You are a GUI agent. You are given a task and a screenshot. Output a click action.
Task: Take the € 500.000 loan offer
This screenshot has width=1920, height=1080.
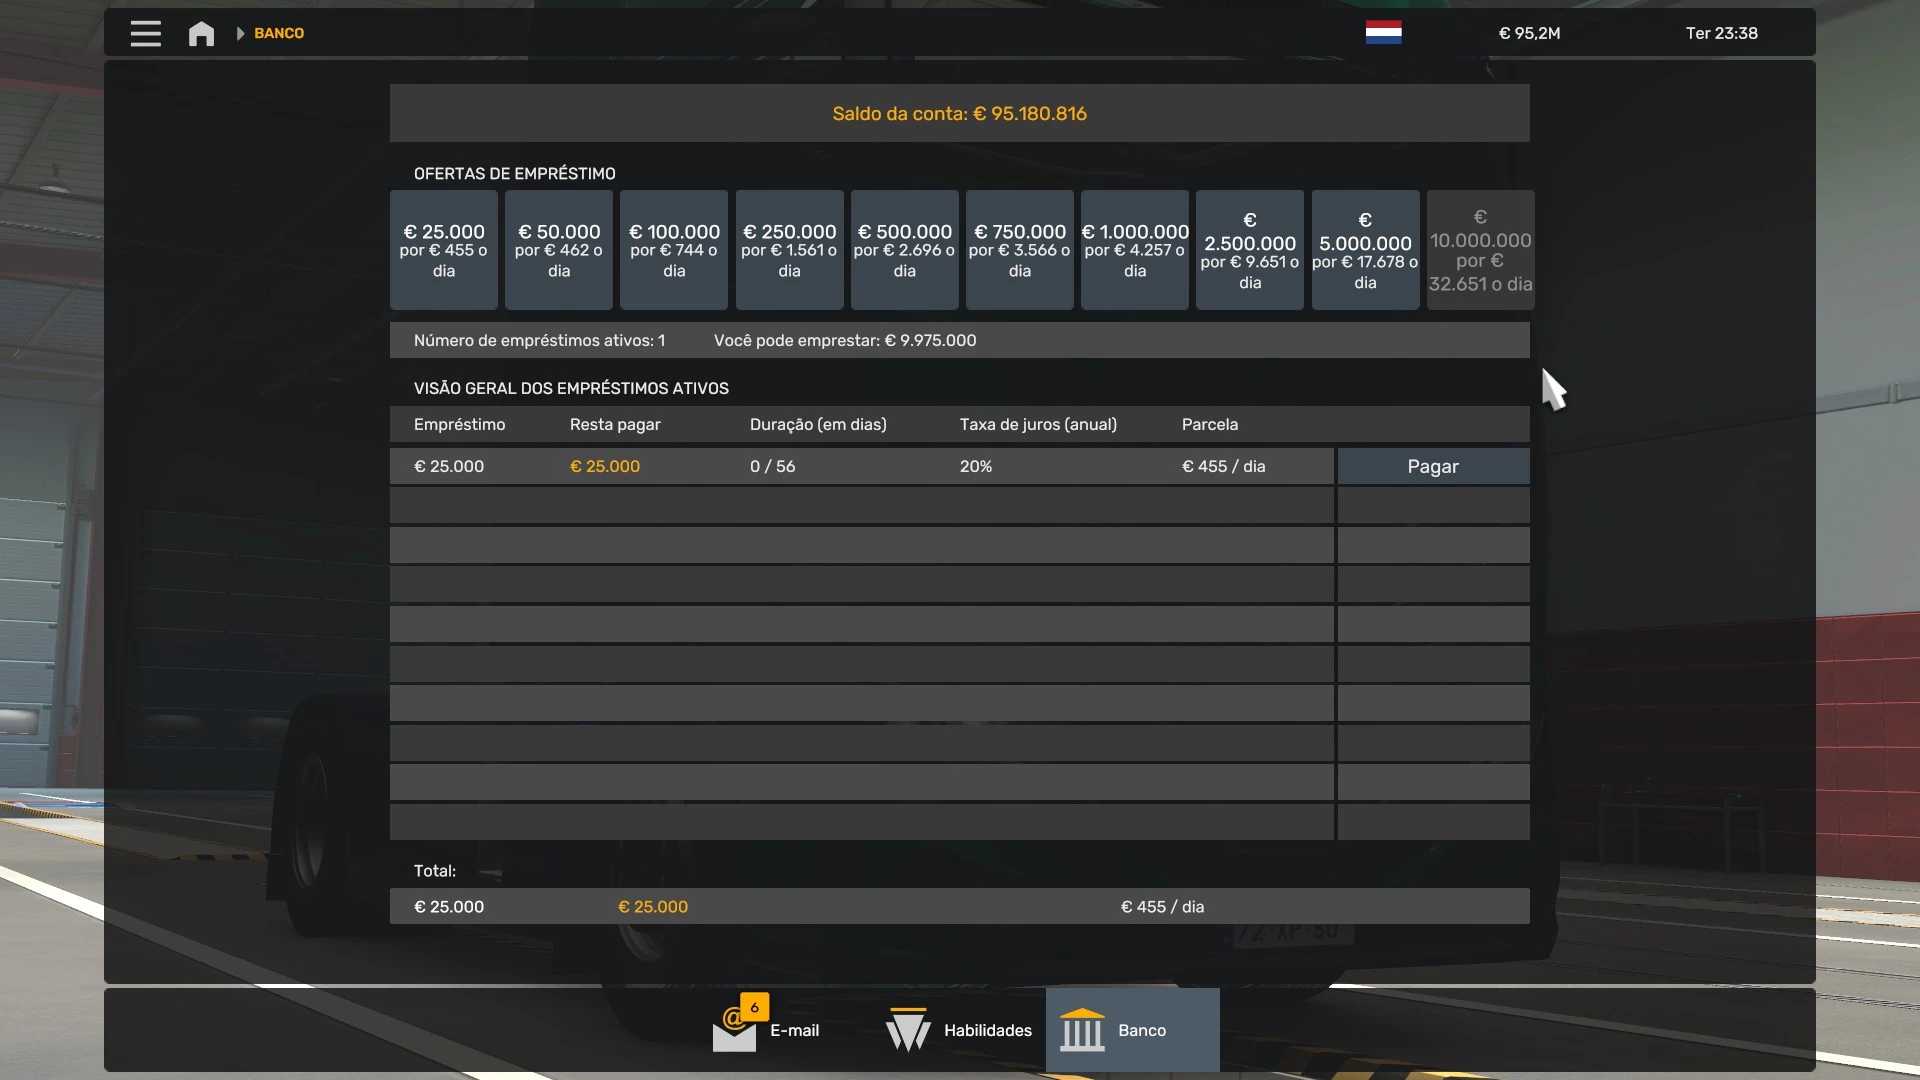click(904, 250)
